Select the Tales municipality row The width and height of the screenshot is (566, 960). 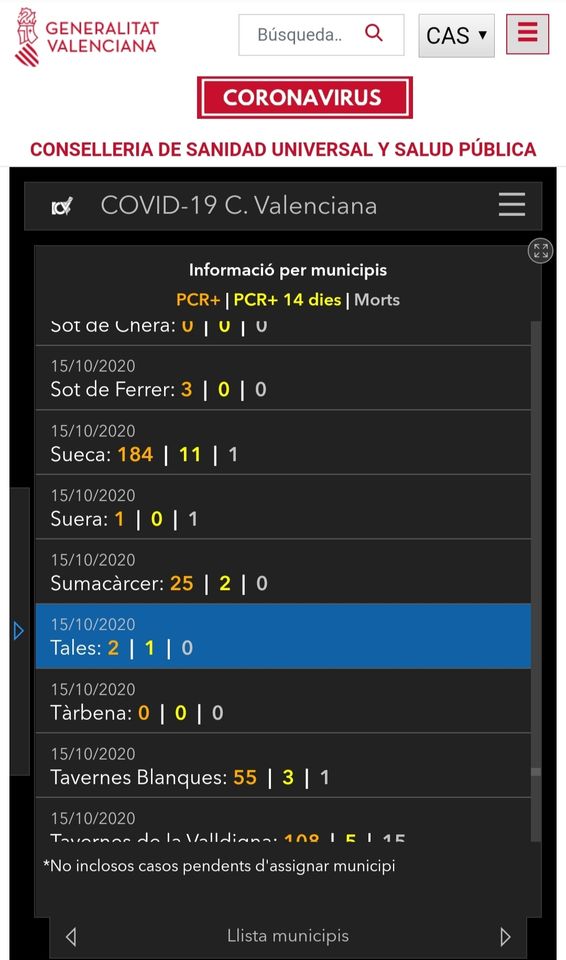283,636
